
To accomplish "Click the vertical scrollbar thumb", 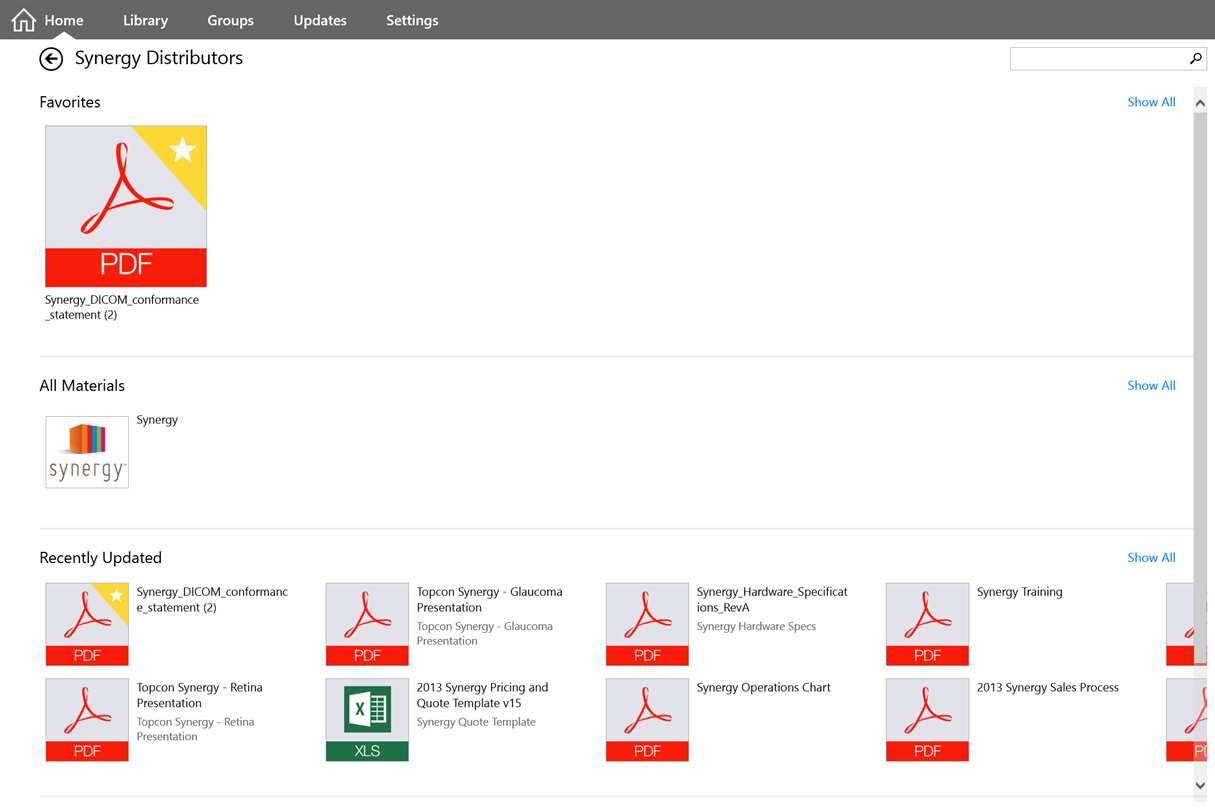I will 1200,389.
